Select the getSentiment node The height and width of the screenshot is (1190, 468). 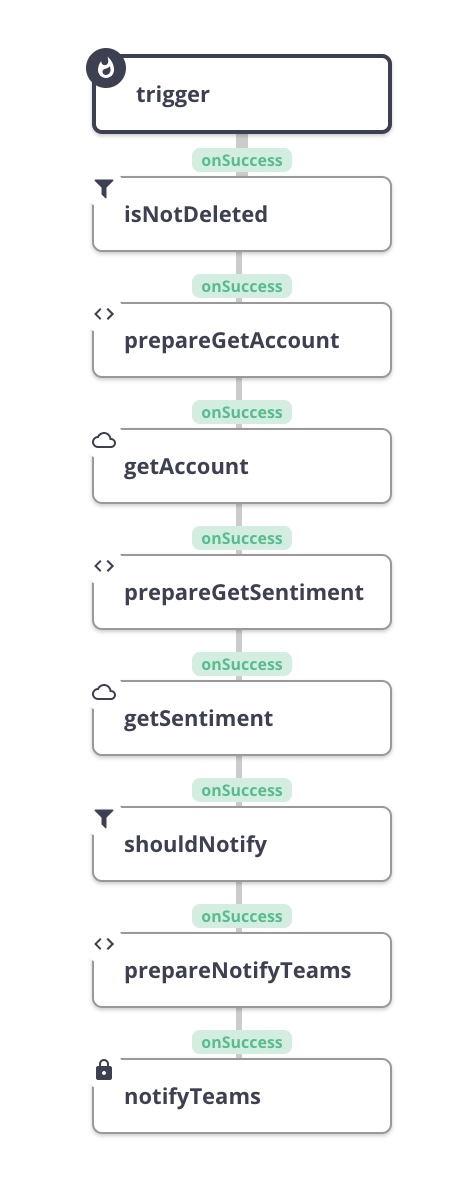click(x=242, y=718)
